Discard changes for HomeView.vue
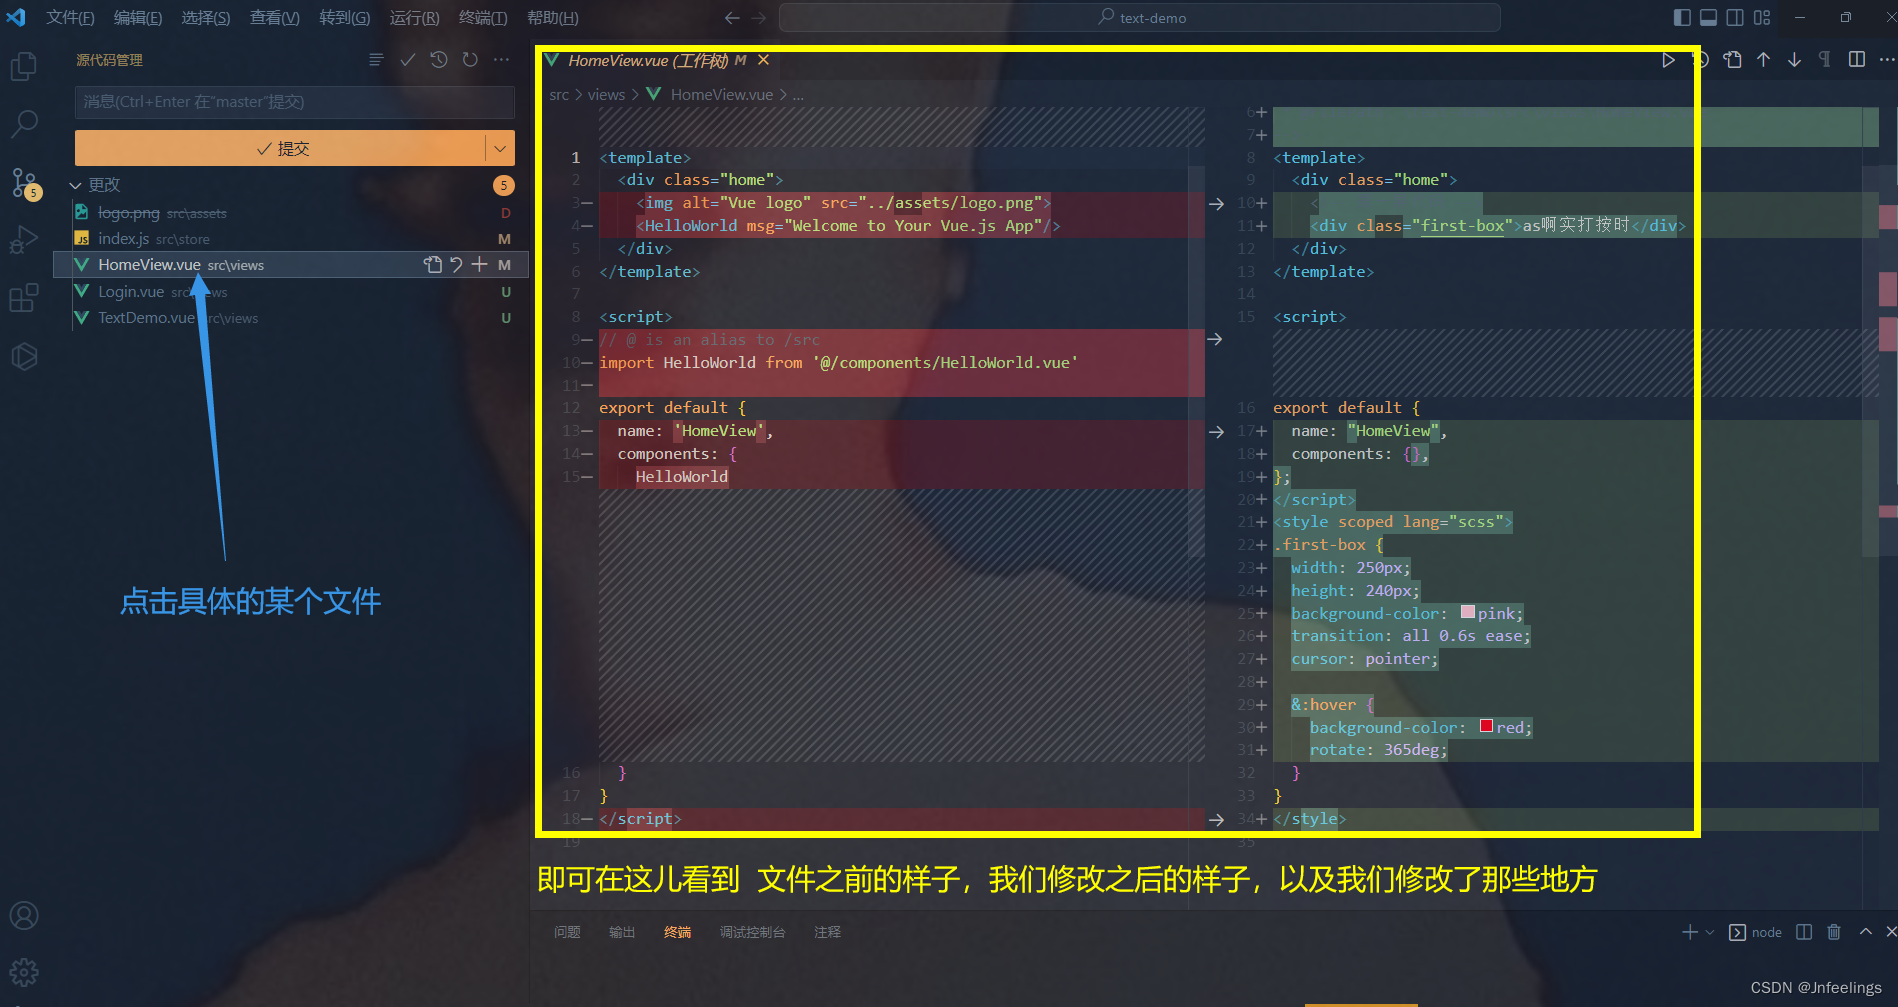The width and height of the screenshot is (1898, 1007). click(456, 265)
